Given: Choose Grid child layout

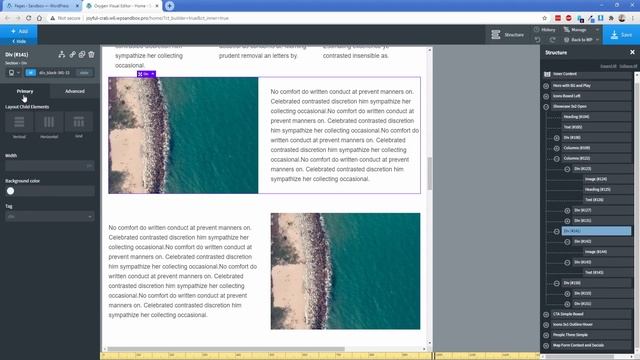Looking at the screenshot, I should [79, 122].
